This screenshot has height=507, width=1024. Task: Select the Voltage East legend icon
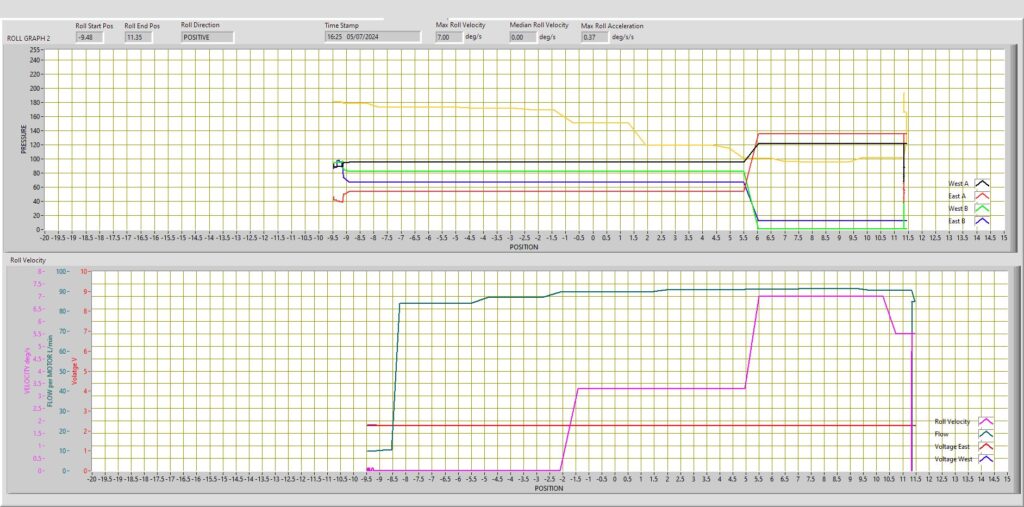986,446
